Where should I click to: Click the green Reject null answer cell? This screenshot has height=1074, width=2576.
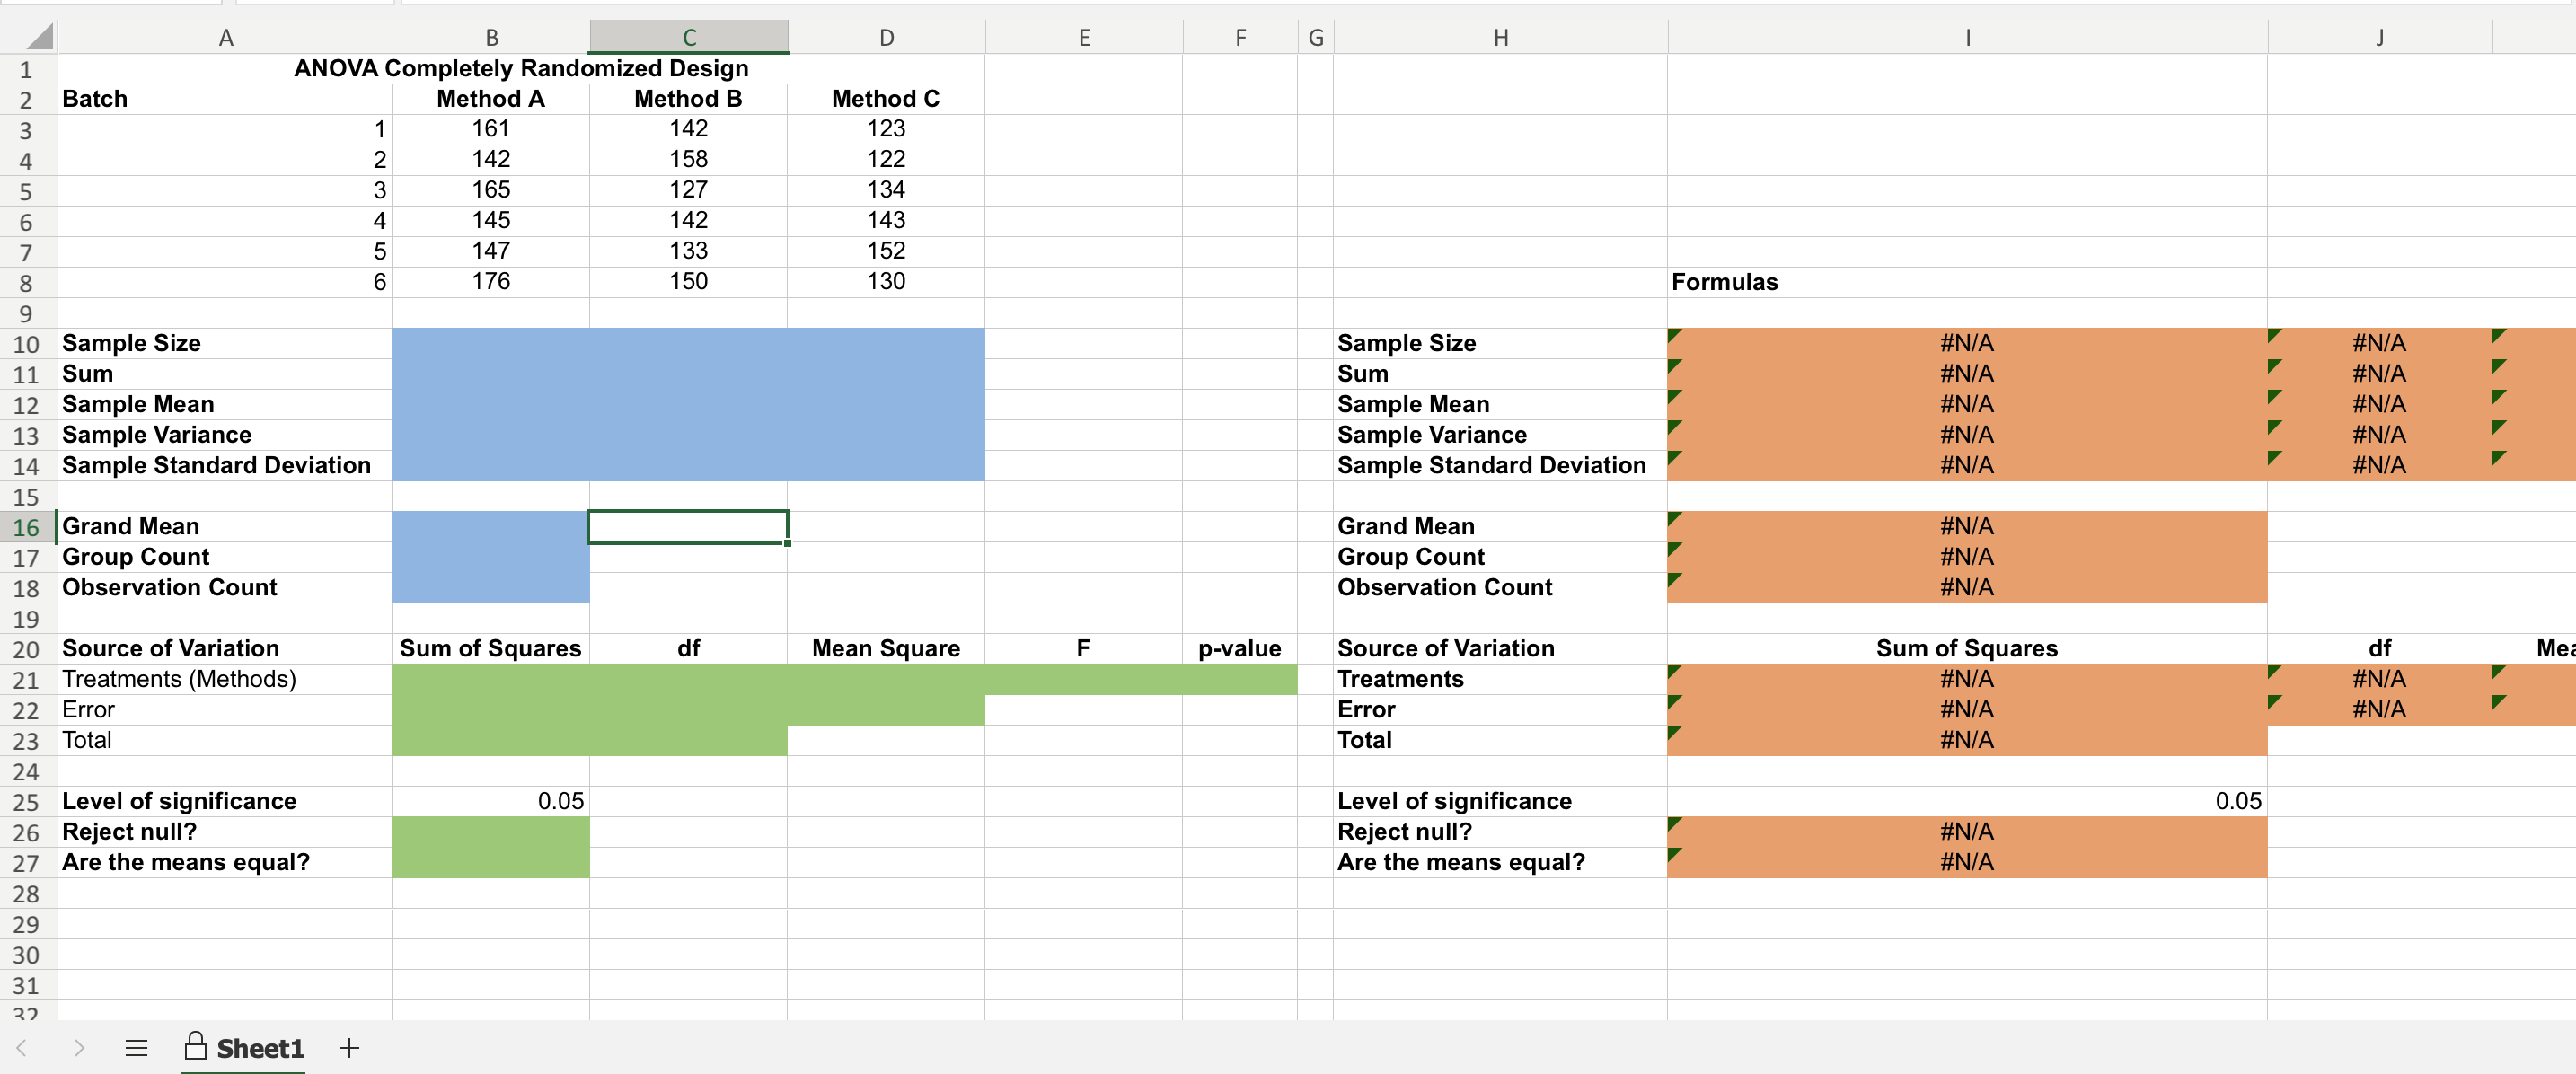click(x=490, y=831)
